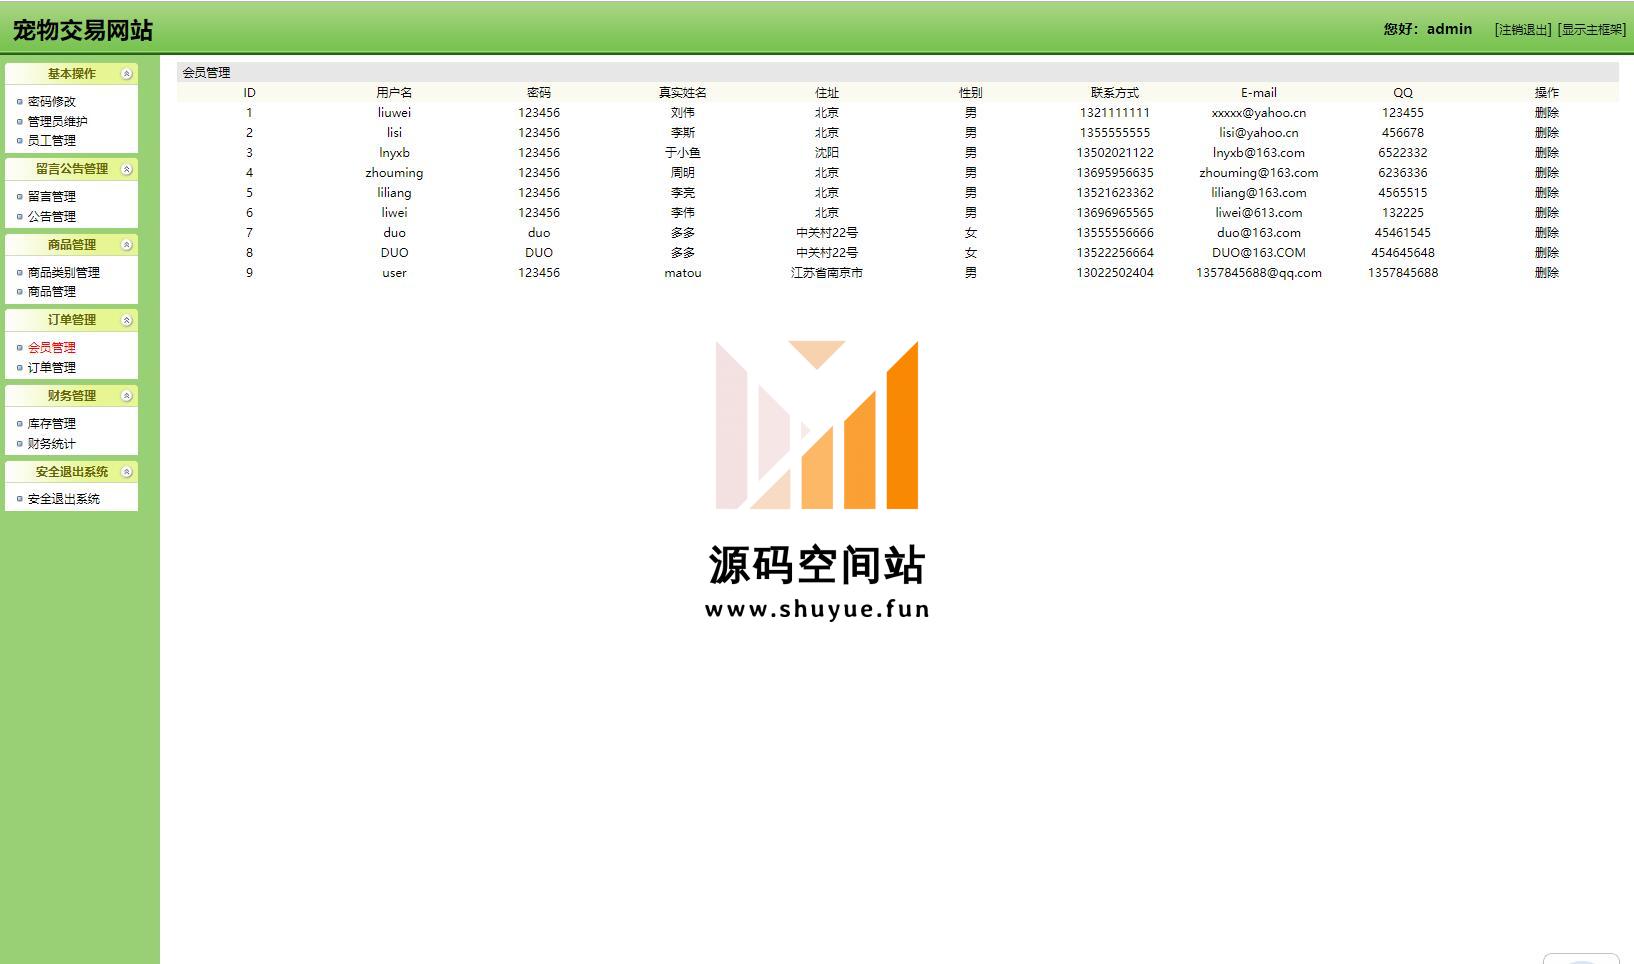Viewport: 1634px width, 964px height.
Task: Click address cell 沈阳
Action: point(827,152)
